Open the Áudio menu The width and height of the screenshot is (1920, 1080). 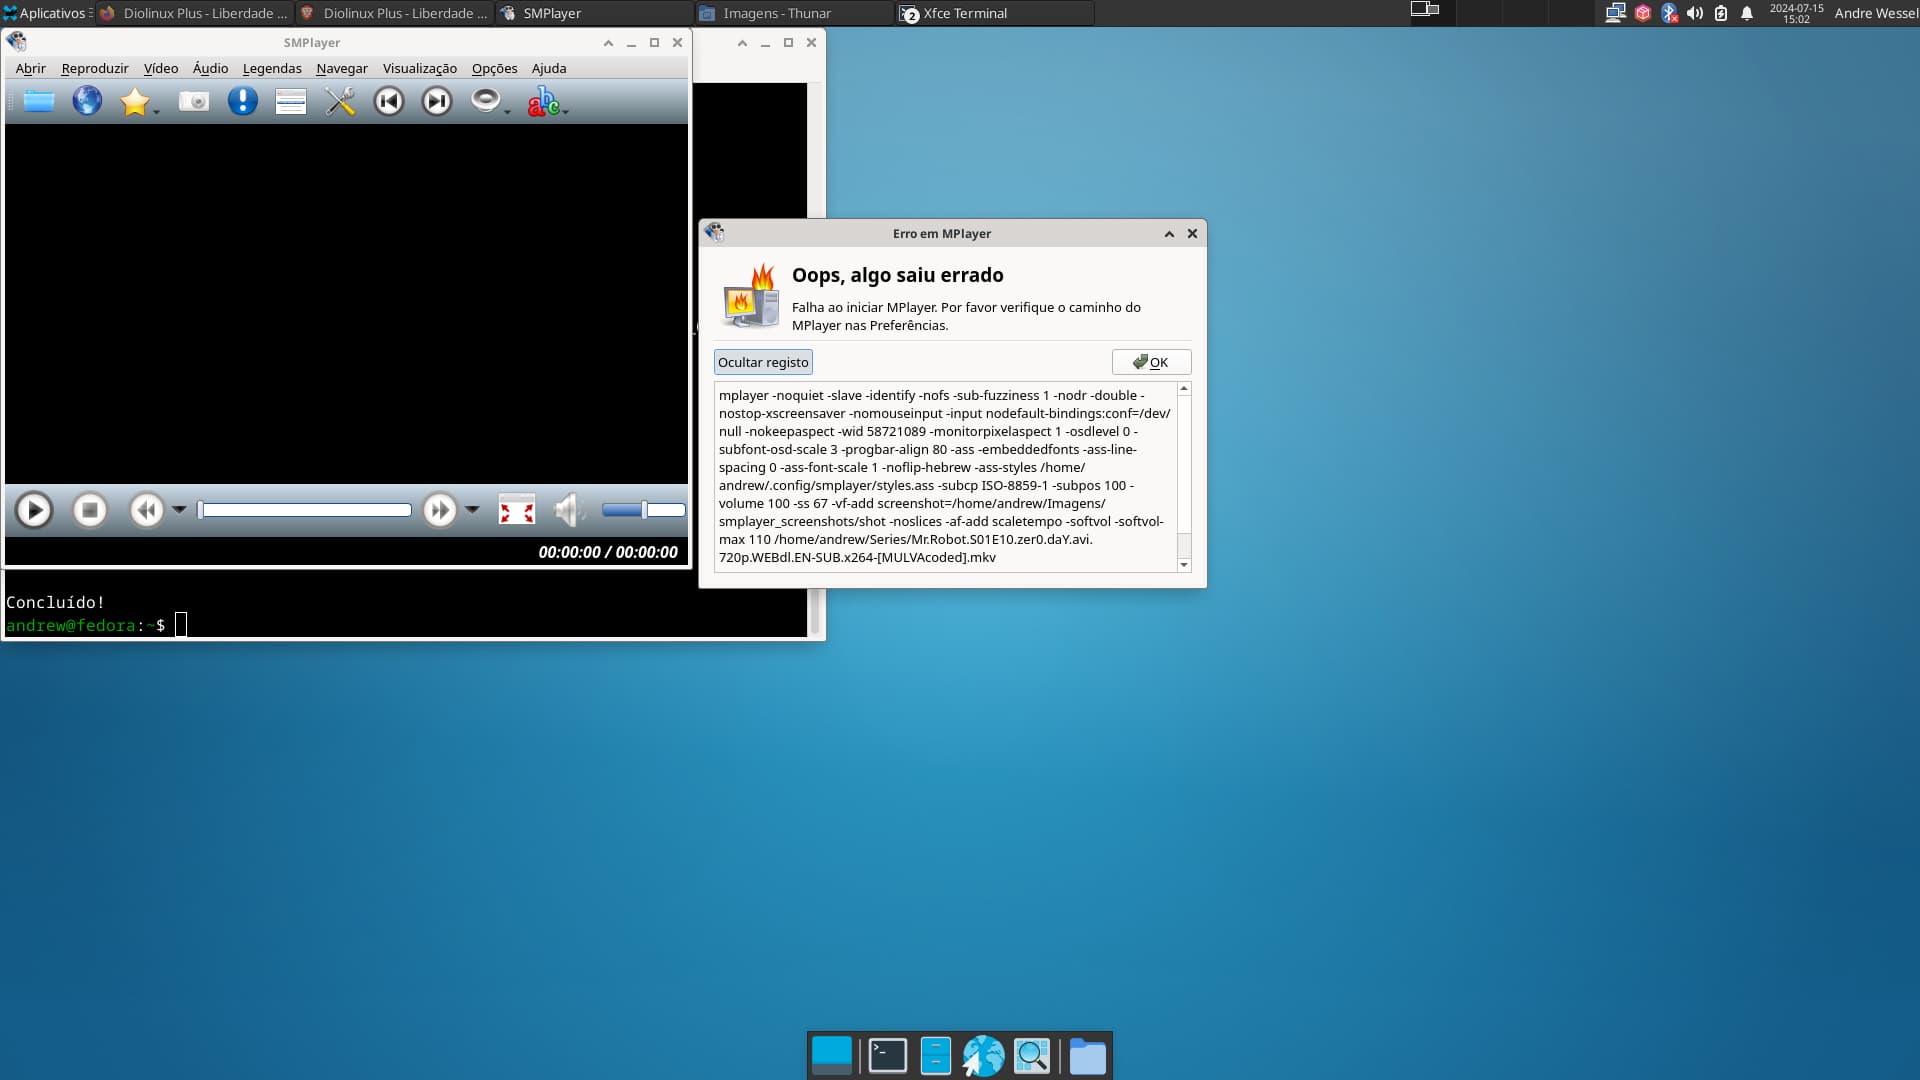(x=210, y=68)
